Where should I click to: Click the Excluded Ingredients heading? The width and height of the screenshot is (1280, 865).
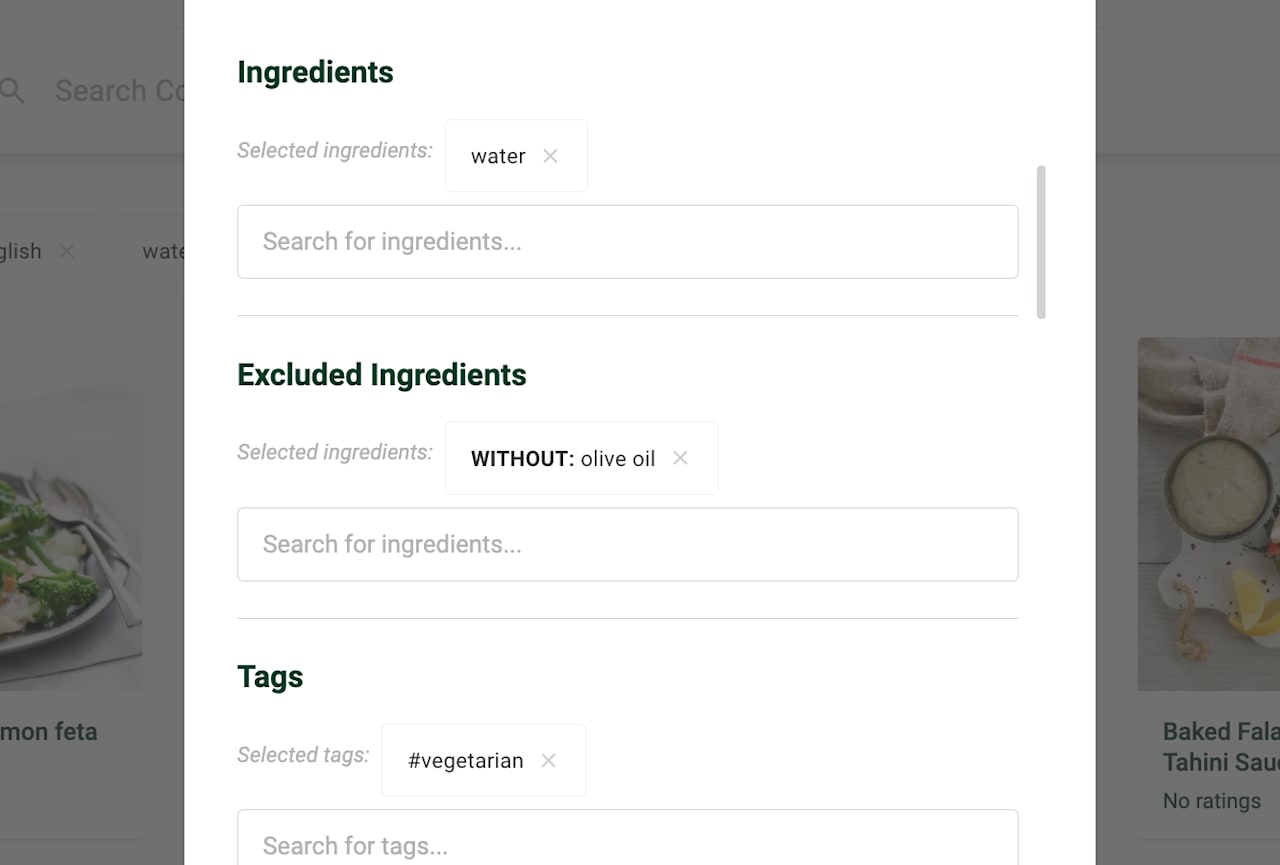point(382,374)
